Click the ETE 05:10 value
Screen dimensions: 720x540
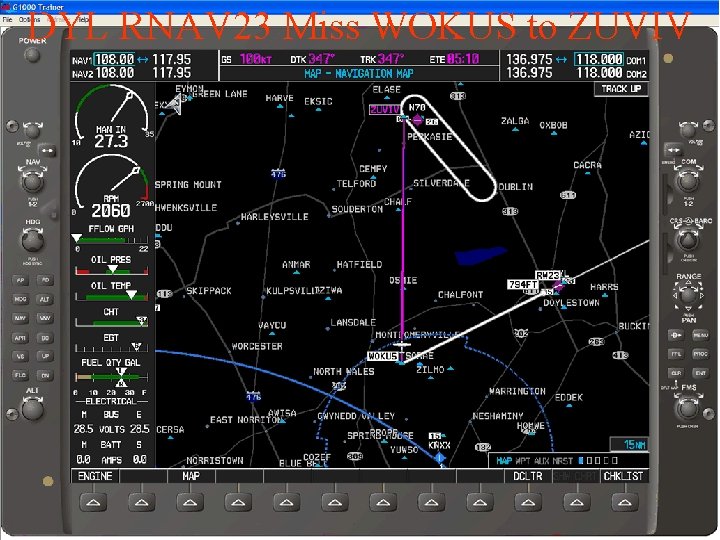point(463,59)
